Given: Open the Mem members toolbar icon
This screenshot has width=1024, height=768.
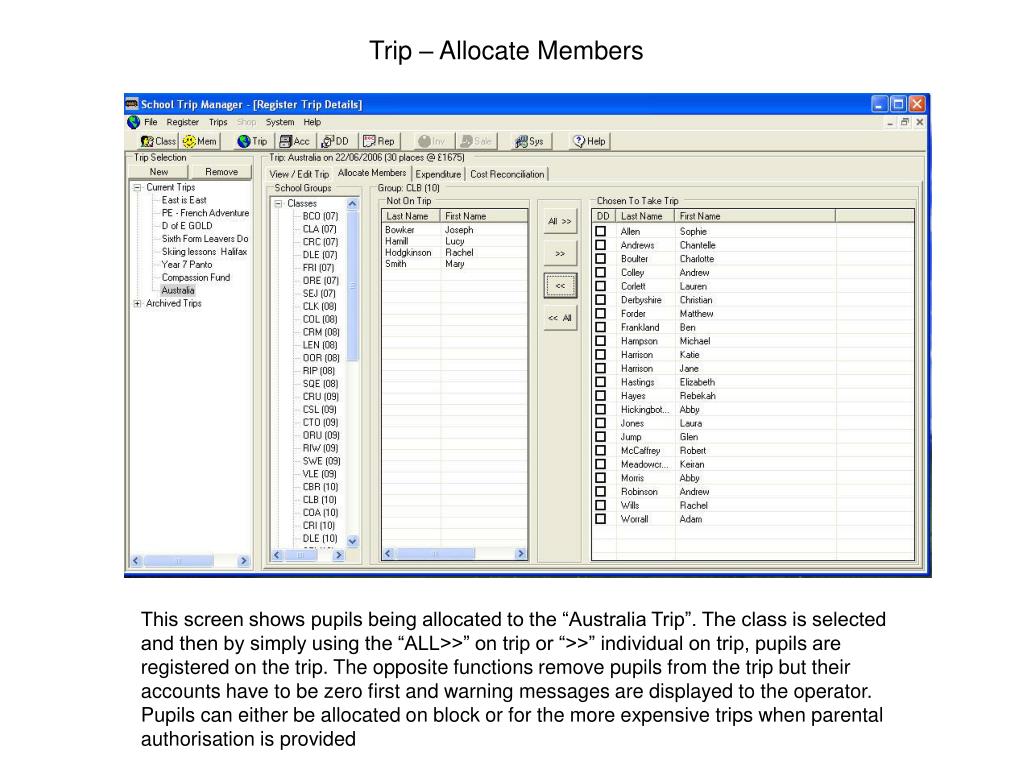Looking at the screenshot, I should pyautogui.click(x=200, y=141).
